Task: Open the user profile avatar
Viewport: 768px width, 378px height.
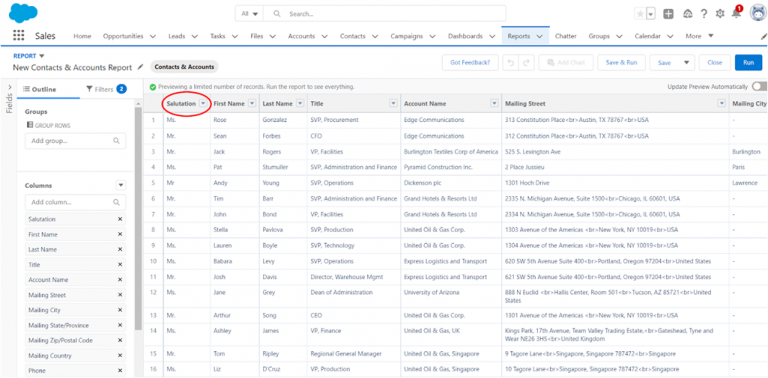Action: click(758, 13)
